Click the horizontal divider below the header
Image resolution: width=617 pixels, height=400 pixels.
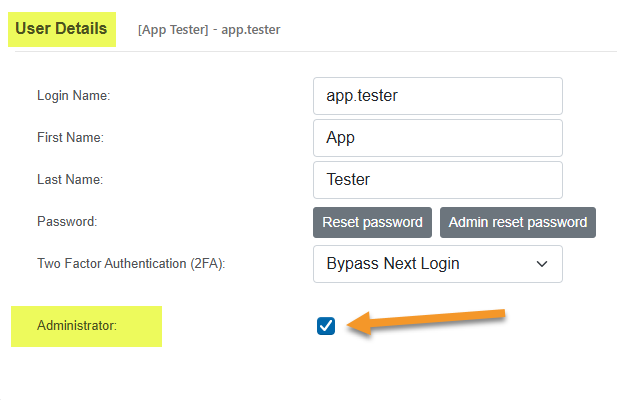point(316,52)
